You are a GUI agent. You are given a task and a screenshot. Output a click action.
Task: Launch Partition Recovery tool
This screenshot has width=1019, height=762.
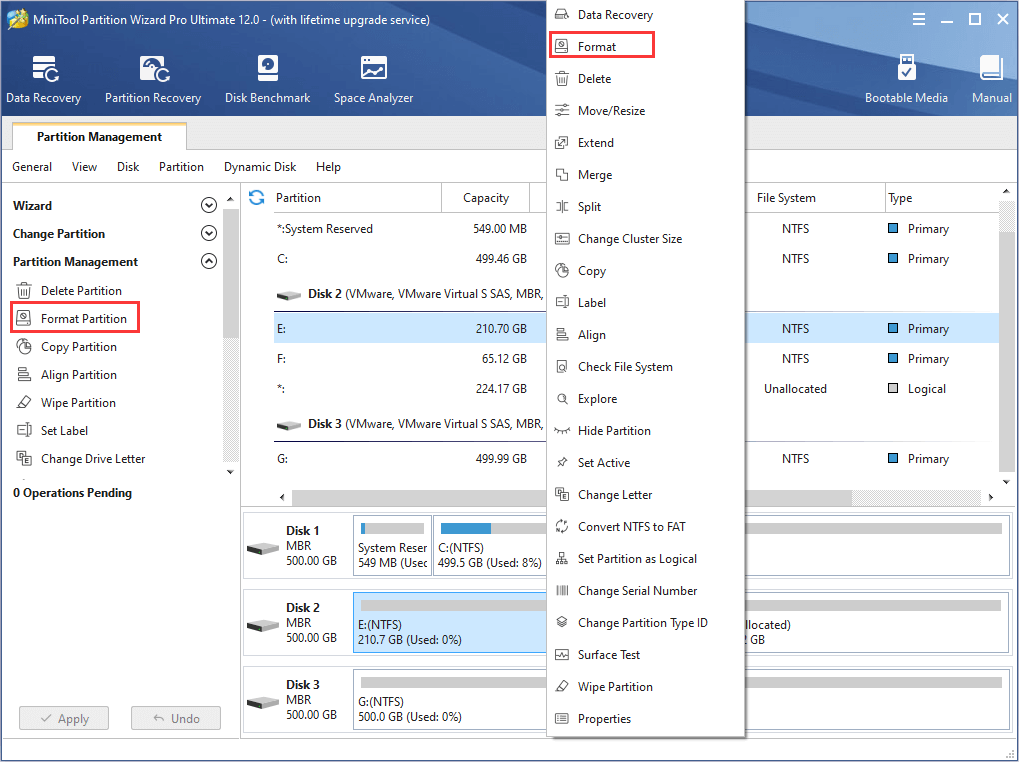point(153,79)
